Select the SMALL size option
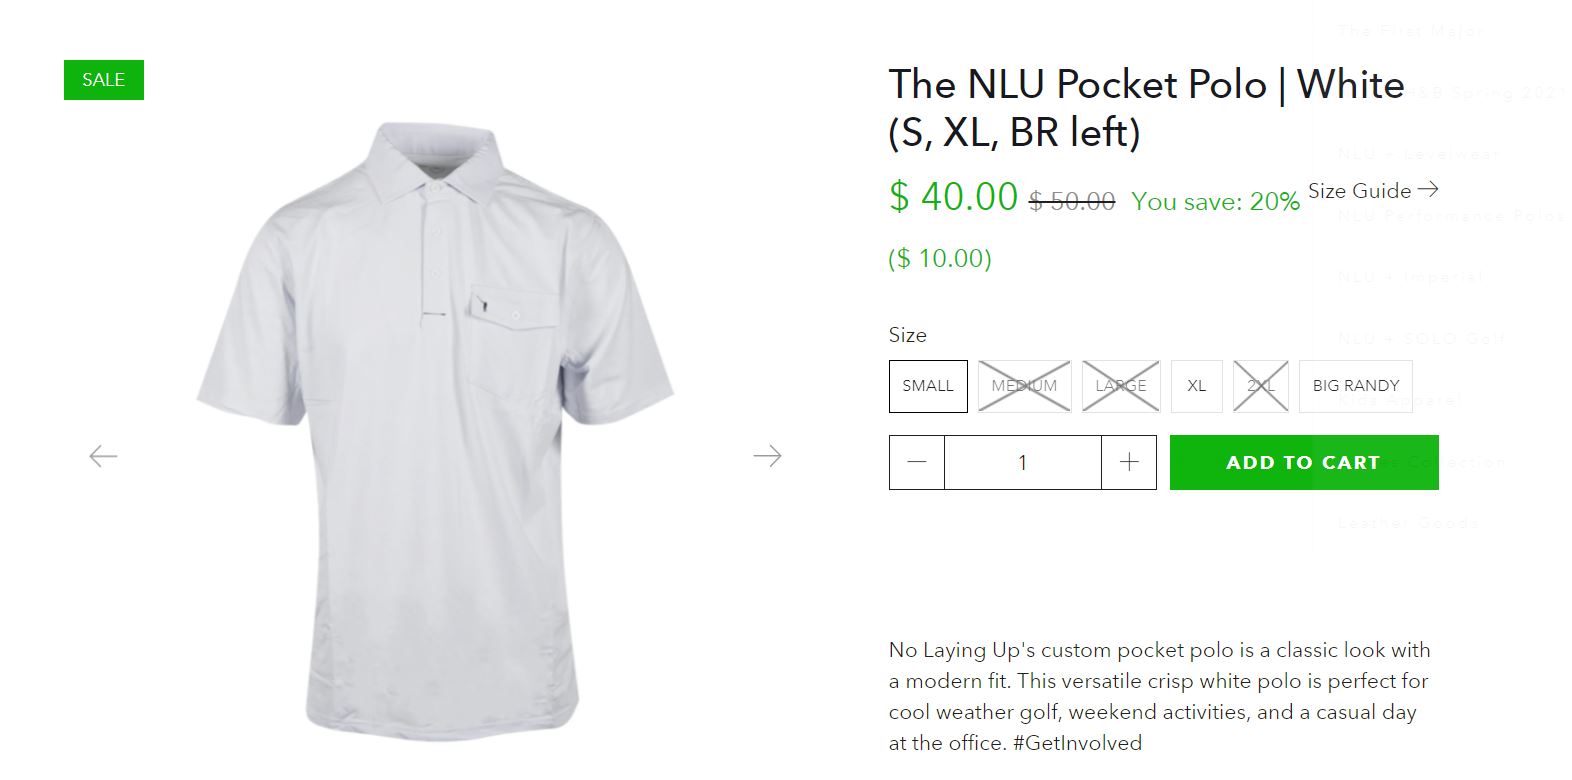This screenshot has height=780, width=1572. coord(928,386)
